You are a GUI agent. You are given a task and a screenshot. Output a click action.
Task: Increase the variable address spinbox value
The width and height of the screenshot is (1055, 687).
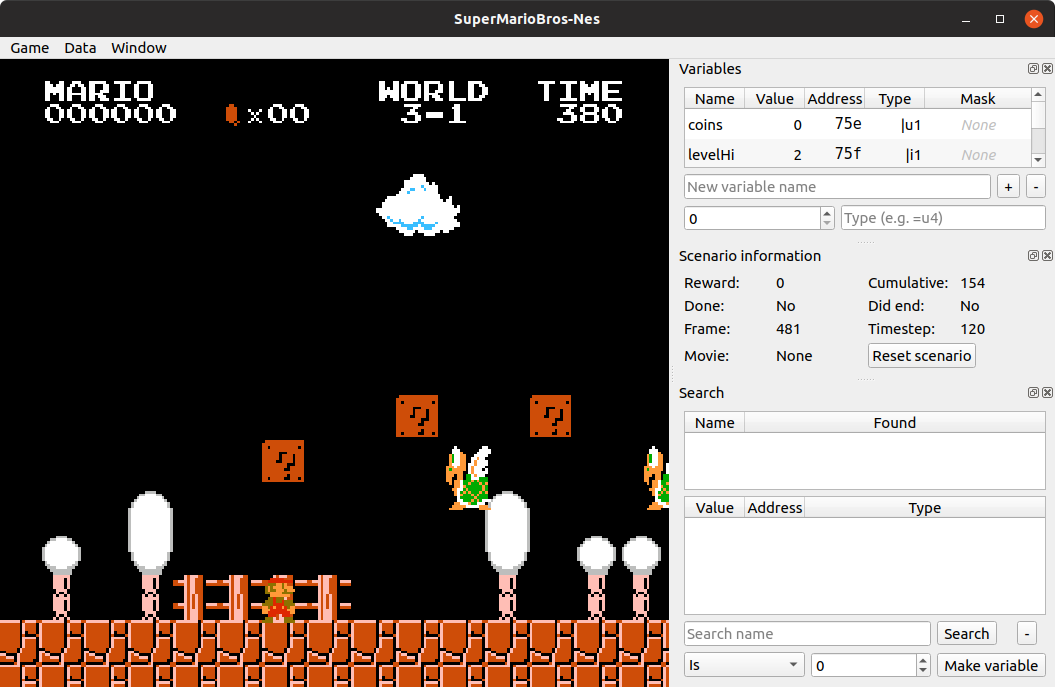click(x=827, y=213)
